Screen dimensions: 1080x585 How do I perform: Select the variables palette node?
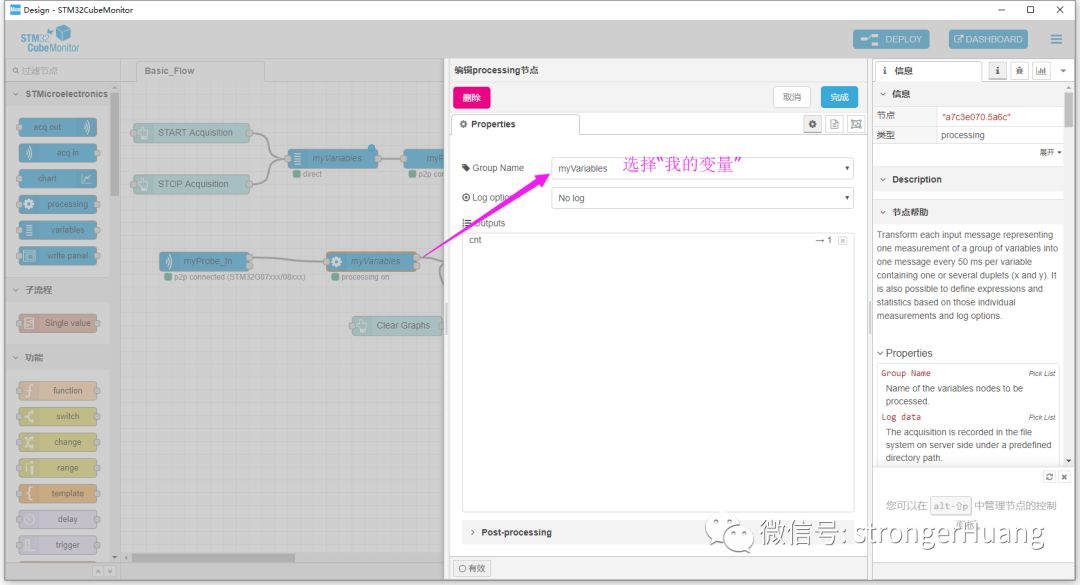click(58, 229)
